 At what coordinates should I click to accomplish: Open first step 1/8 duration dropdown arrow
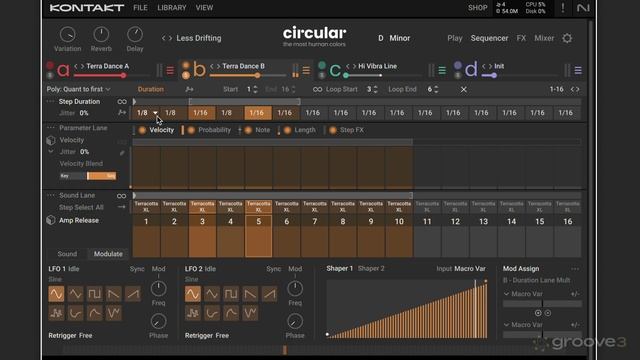[x=155, y=113]
